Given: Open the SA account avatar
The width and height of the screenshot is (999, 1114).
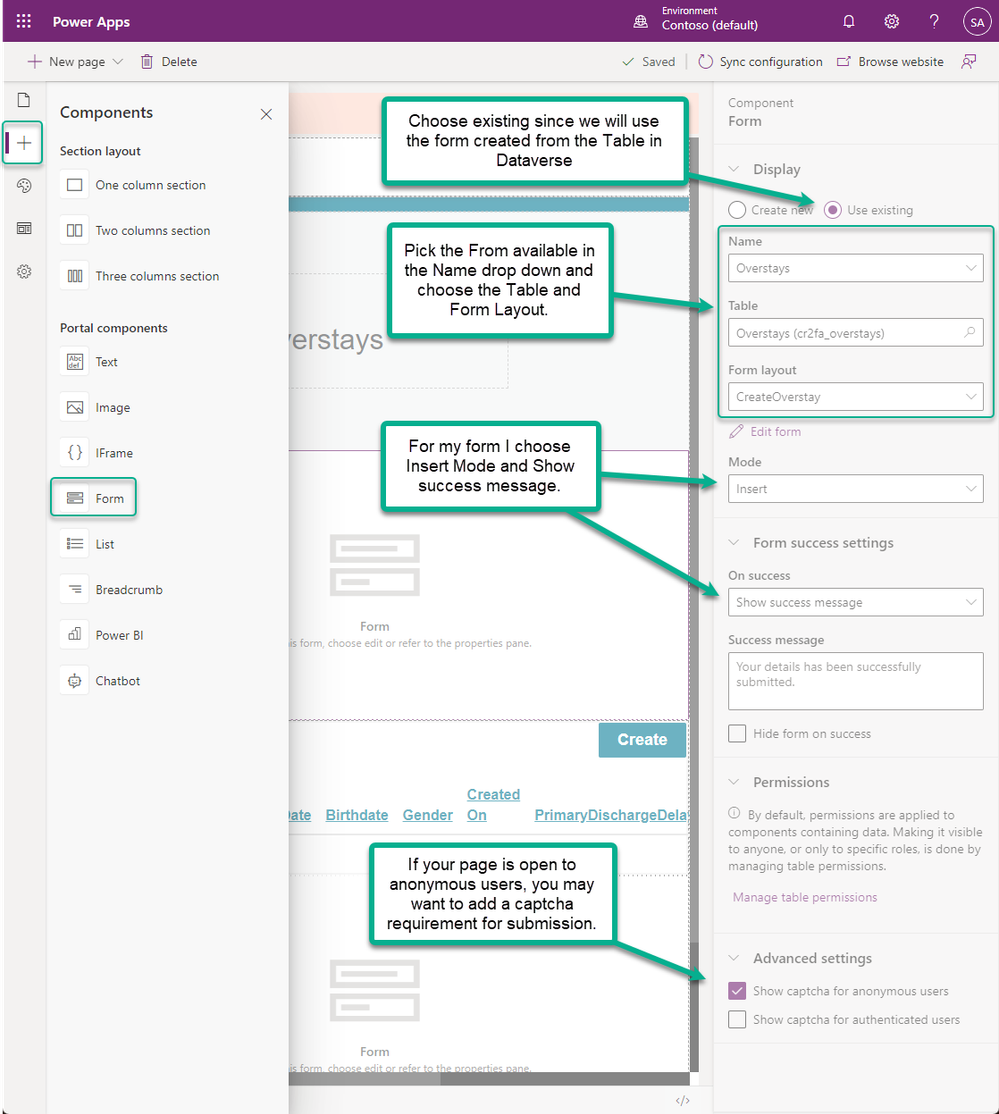Looking at the screenshot, I should (x=977, y=22).
